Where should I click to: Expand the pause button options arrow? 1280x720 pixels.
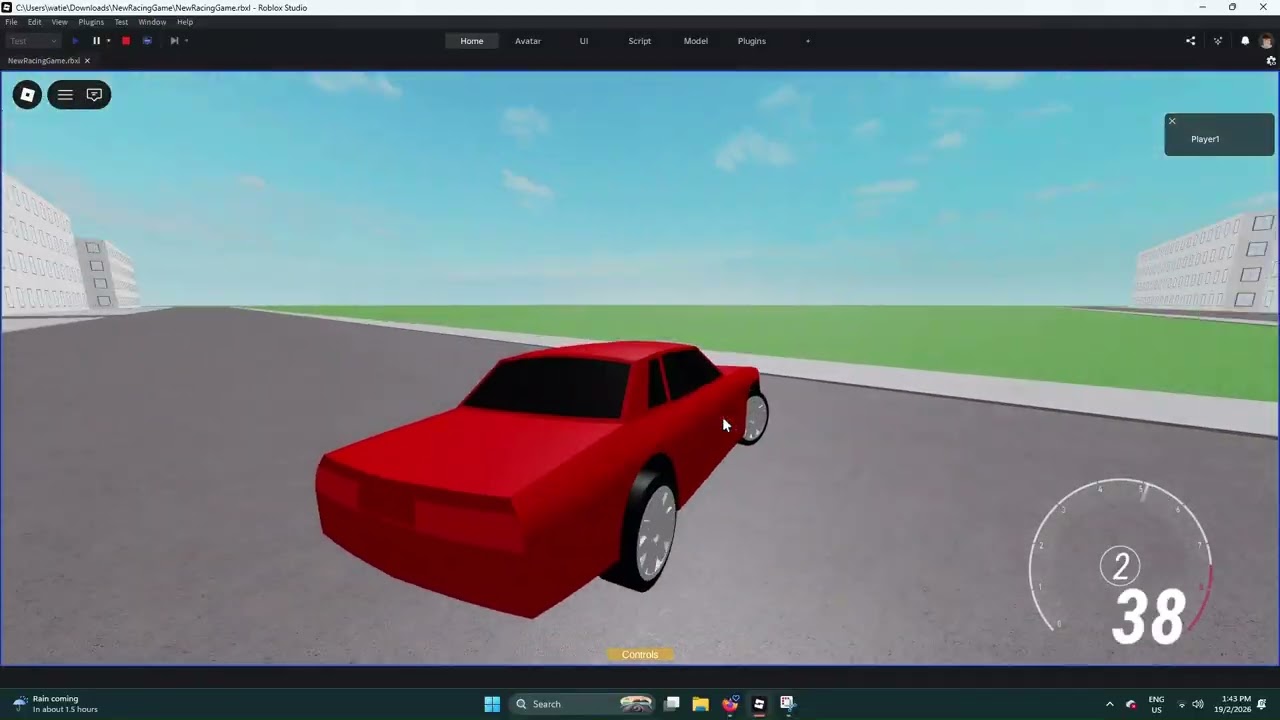click(x=108, y=41)
